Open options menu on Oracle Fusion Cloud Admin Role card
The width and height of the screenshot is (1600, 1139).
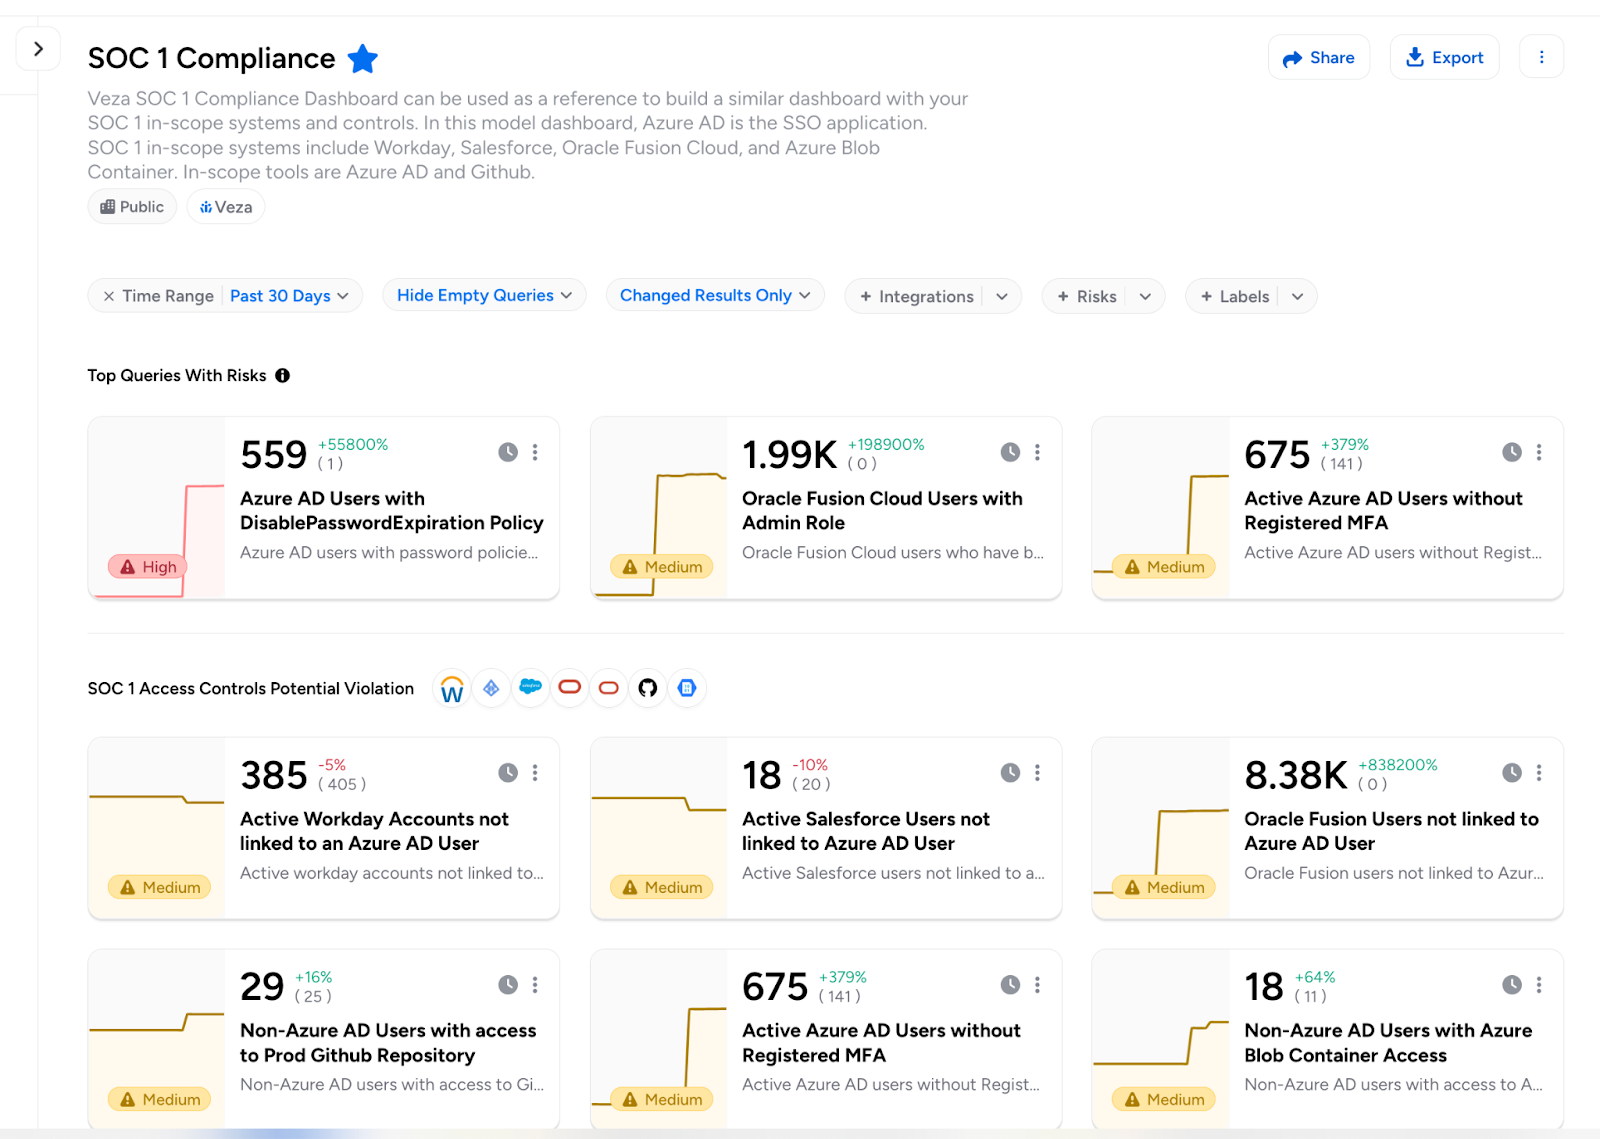click(x=1037, y=452)
